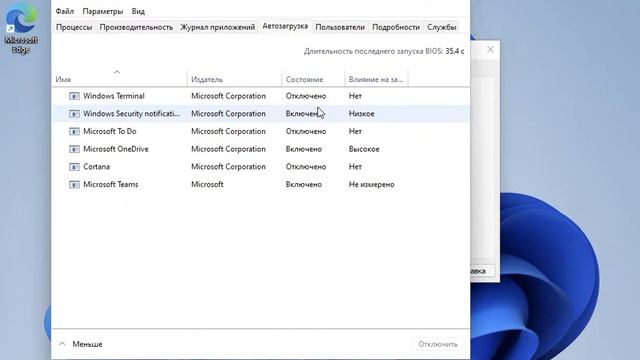This screenshot has height=360, width=640.
Task: Select the Microsoft OneDrive entry name
Action: [x=116, y=149]
